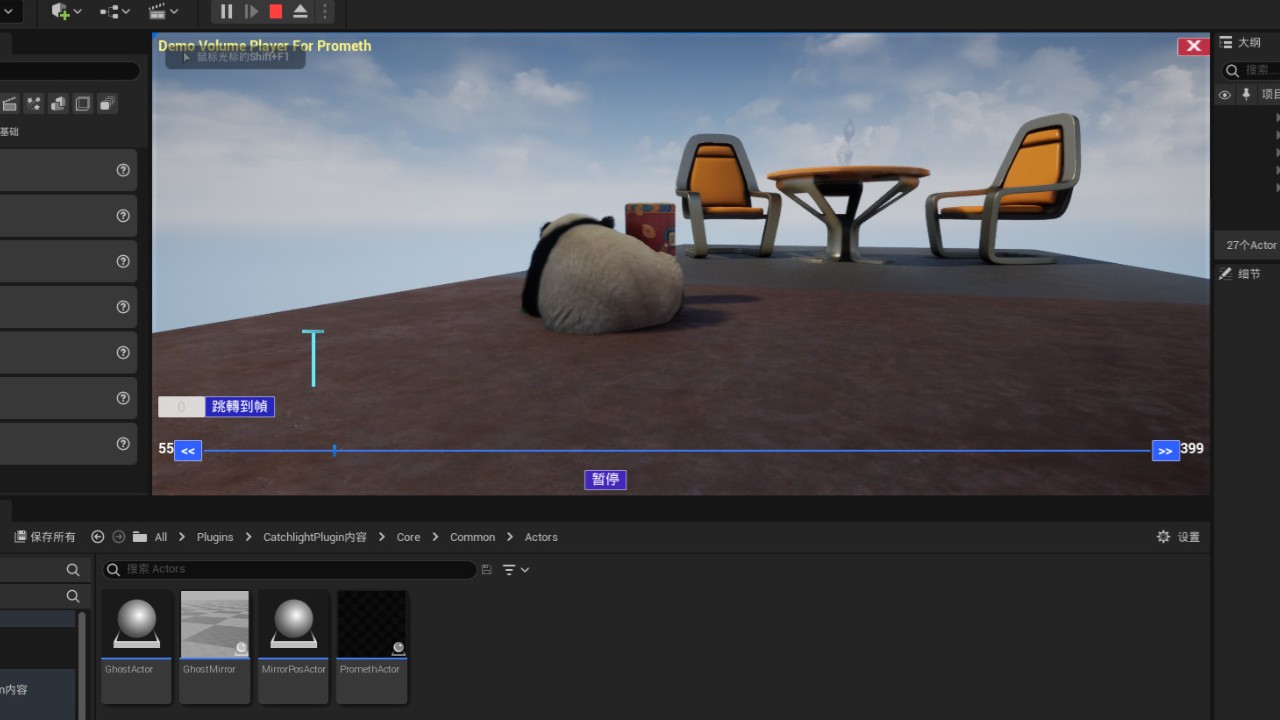Image resolution: width=1280 pixels, height=720 pixels.
Task: Click the folder icon beside All
Action: pos(140,537)
